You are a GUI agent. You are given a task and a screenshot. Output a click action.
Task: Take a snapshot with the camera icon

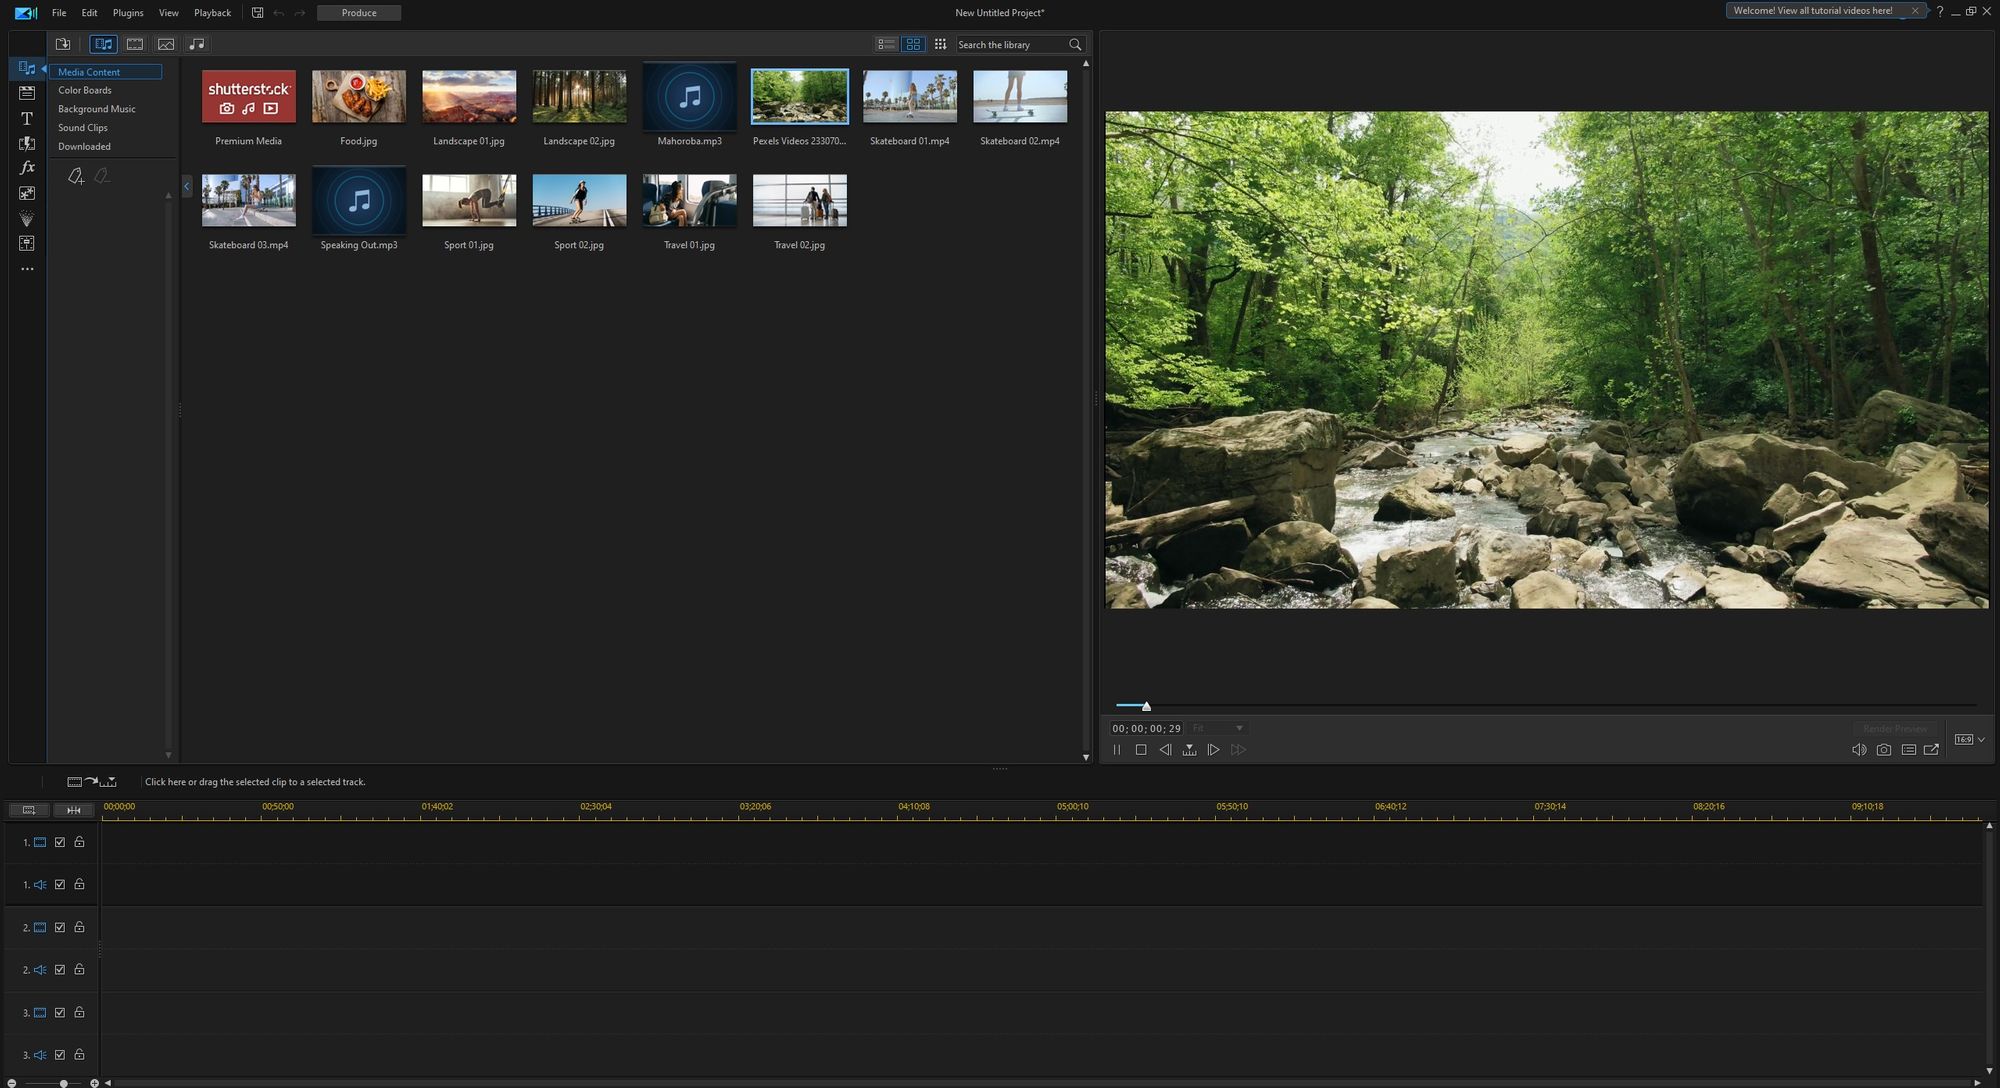[x=1883, y=750]
